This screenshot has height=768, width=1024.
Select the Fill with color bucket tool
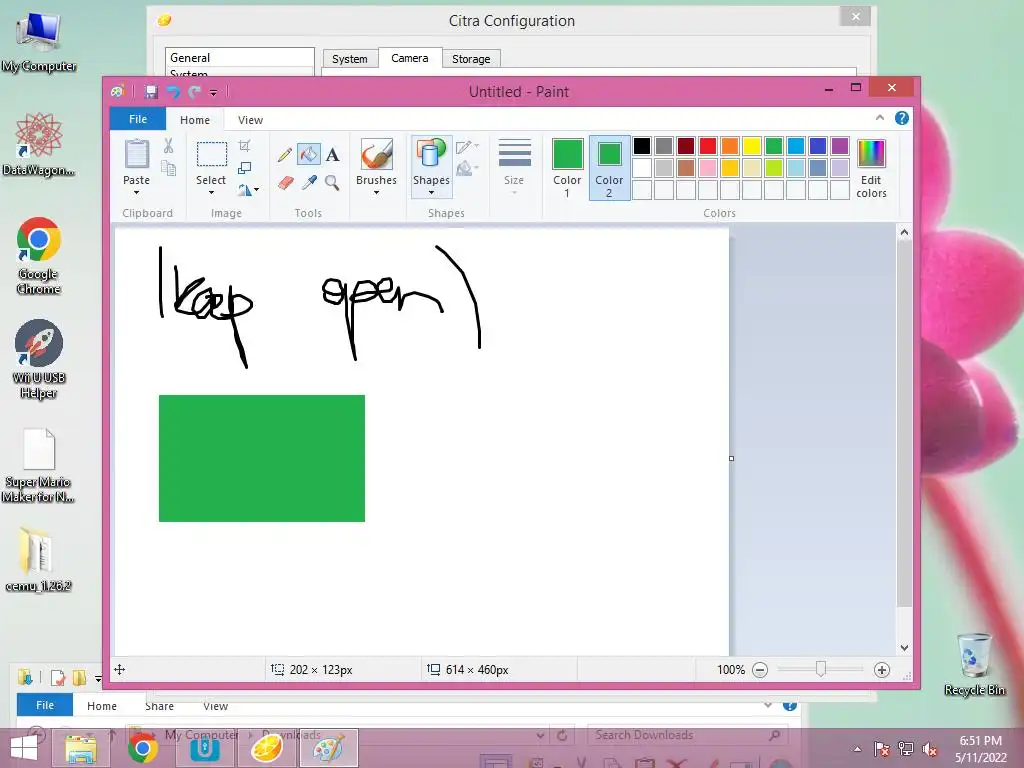tap(308, 155)
